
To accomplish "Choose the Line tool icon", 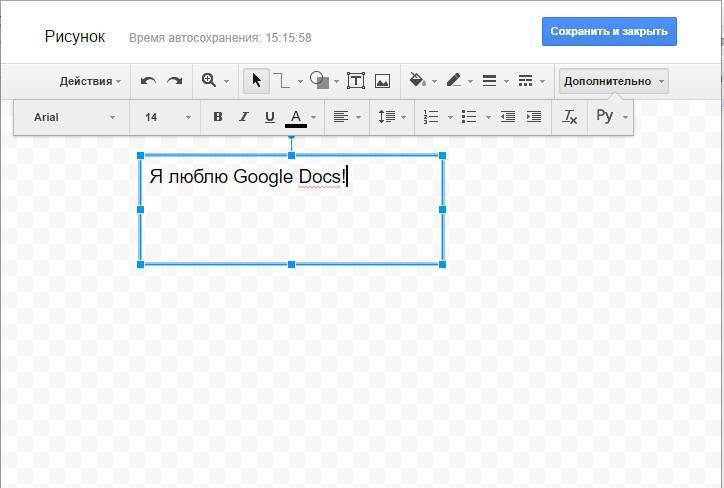I will tap(282, 80).
